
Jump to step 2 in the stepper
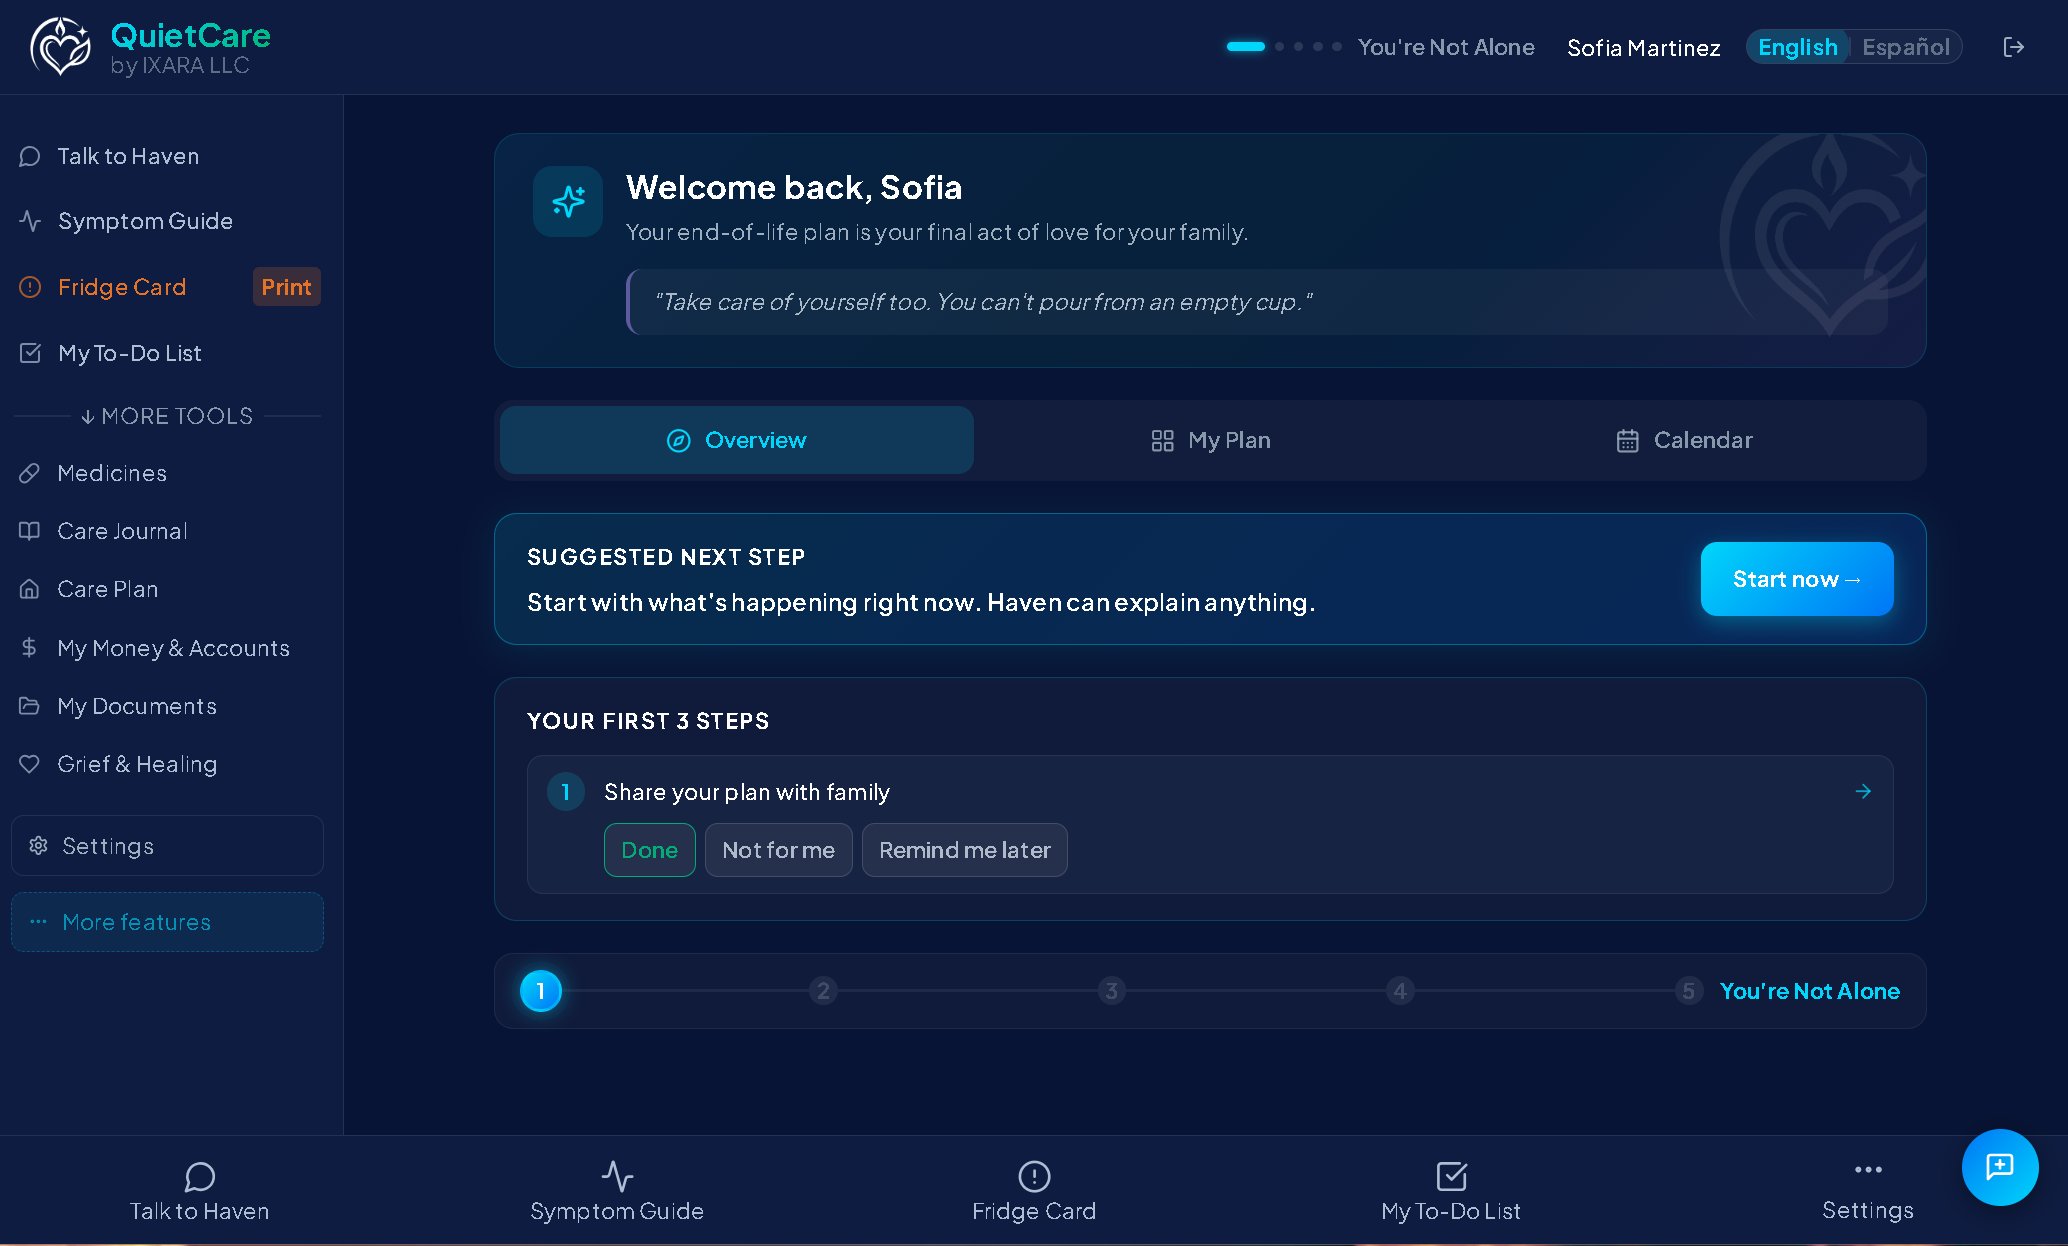click(x=823, y=991)
